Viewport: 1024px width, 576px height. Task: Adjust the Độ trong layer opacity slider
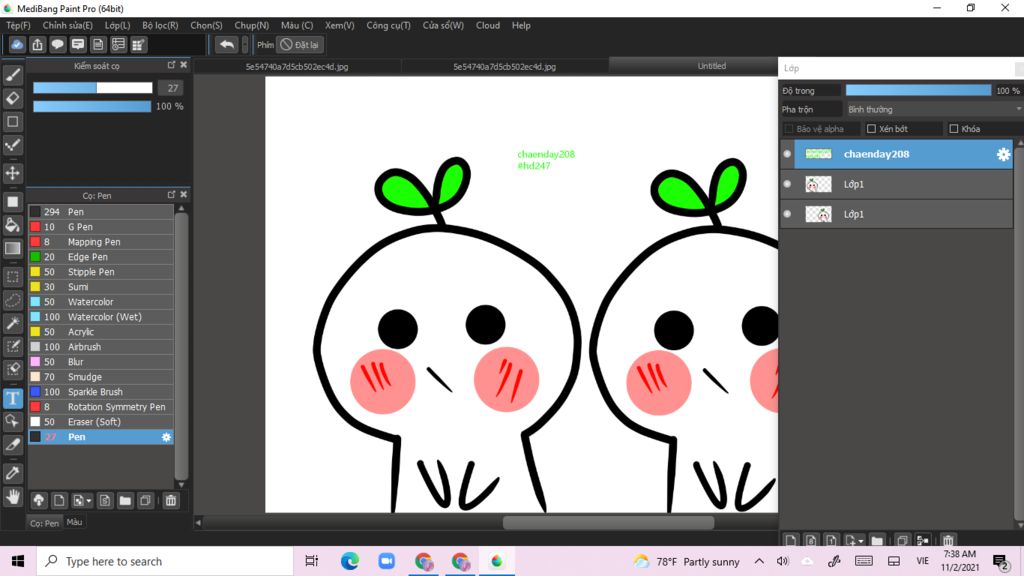(918, 91)
